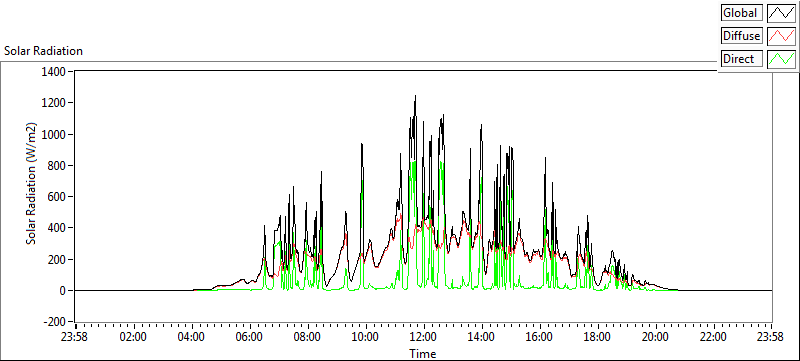Click the 1200 y-axis tick label

coord(56,103)
